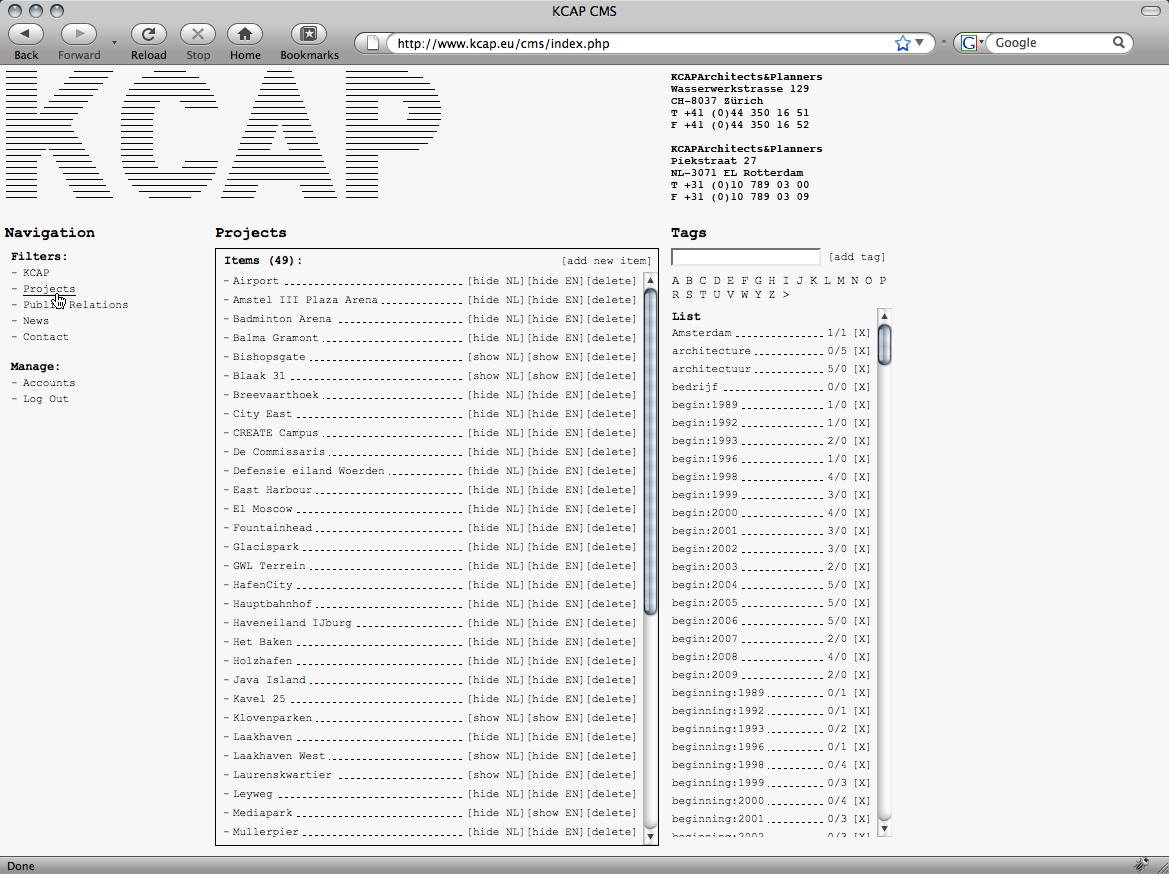Viewport: 1169px width, 874px height.
Task: Open the Accounts management link
Action: click(x=49, y=383)
